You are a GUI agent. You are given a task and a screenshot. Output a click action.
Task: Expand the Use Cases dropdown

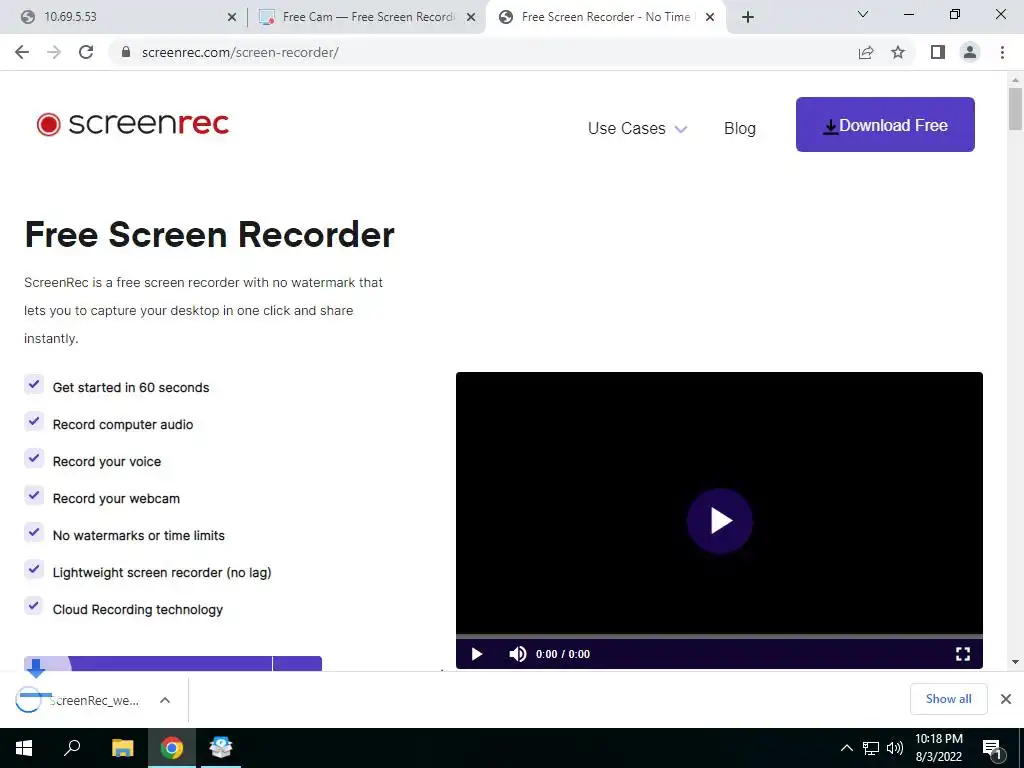tap(637, 129)
